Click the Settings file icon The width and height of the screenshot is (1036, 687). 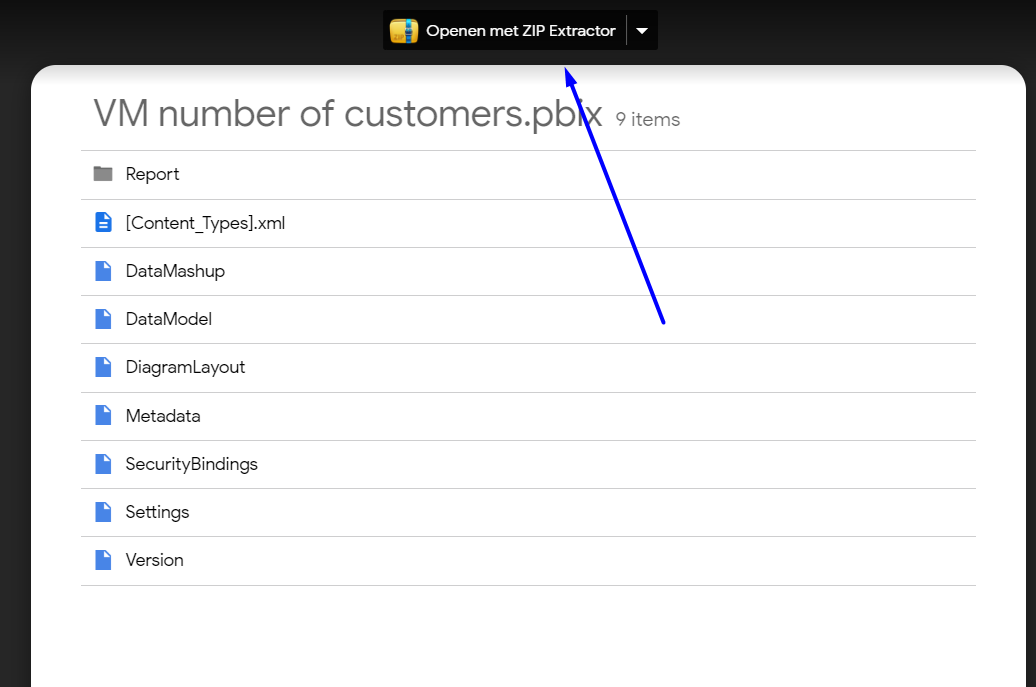(103, 512)
